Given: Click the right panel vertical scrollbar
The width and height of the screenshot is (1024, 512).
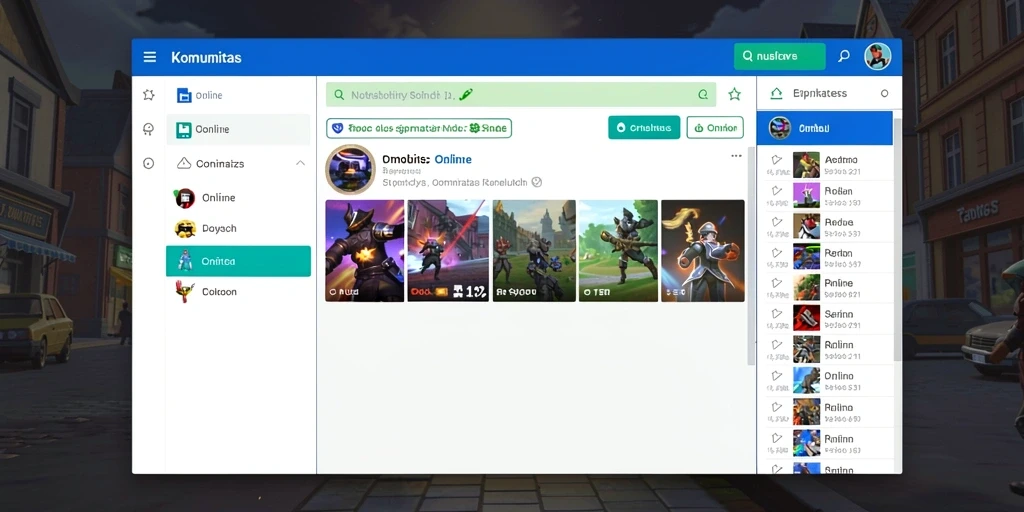Looking at the screenshot, I should tap(897, 240).
